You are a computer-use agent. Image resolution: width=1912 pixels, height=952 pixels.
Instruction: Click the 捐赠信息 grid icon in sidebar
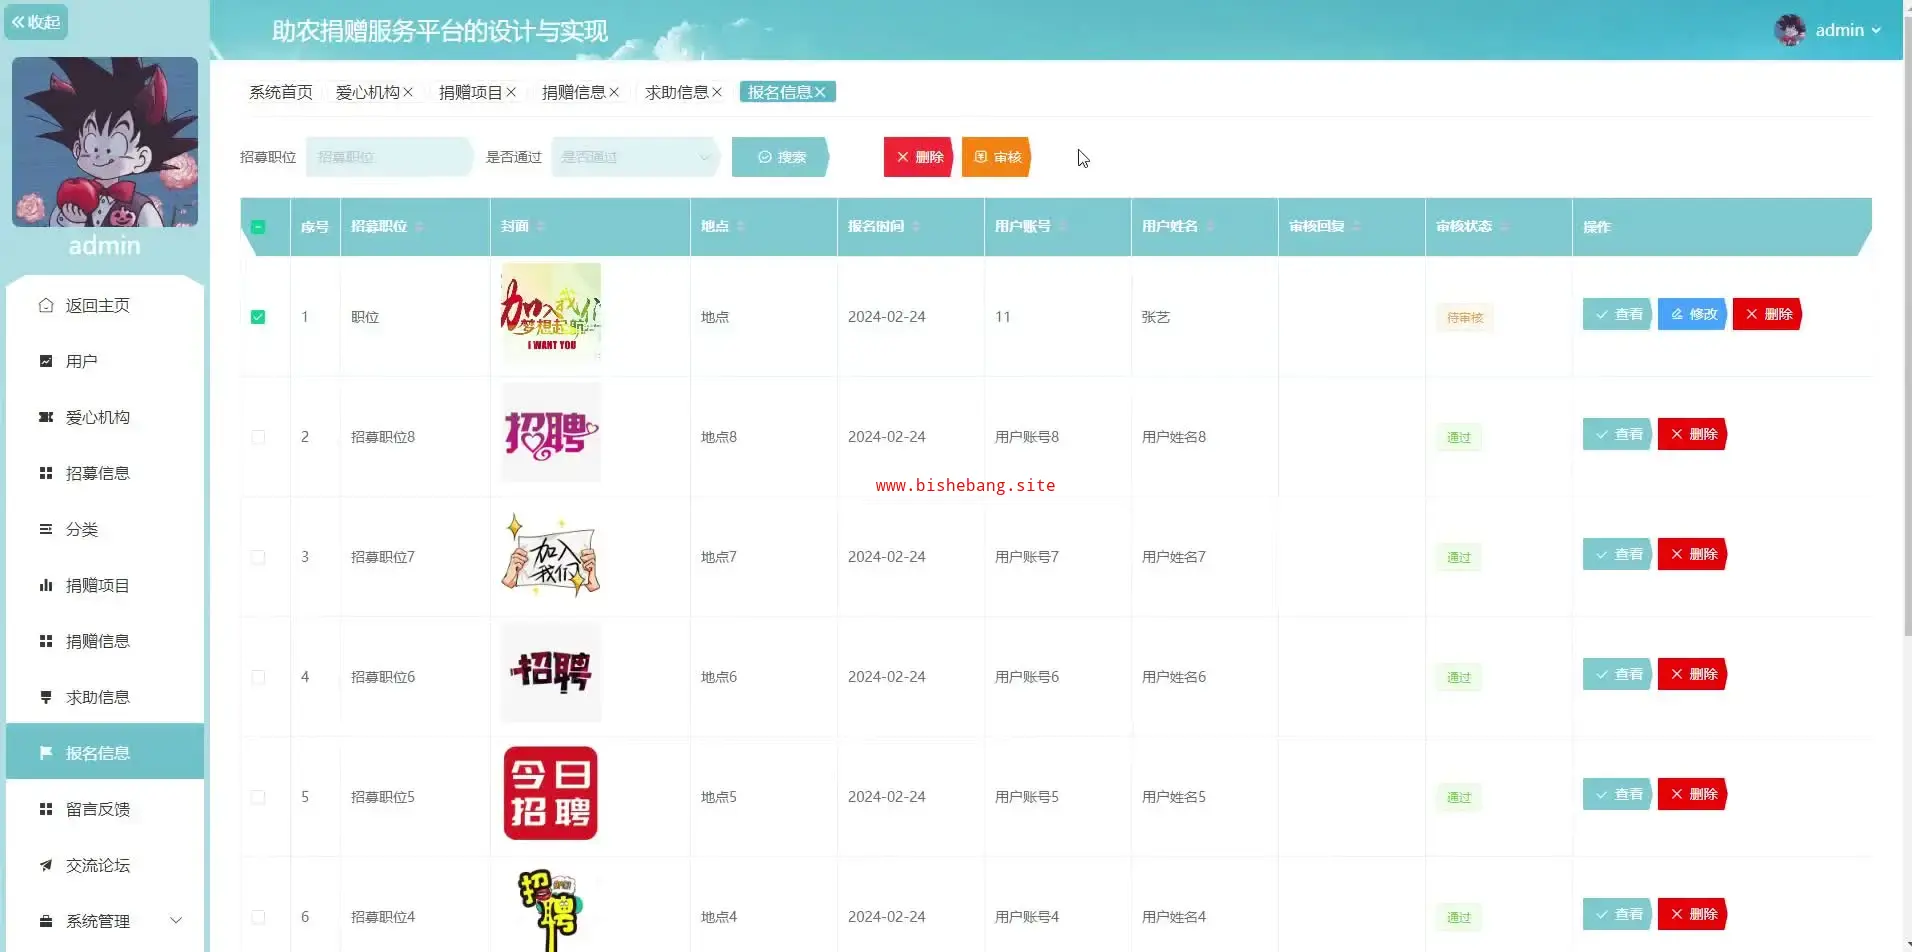46,641
